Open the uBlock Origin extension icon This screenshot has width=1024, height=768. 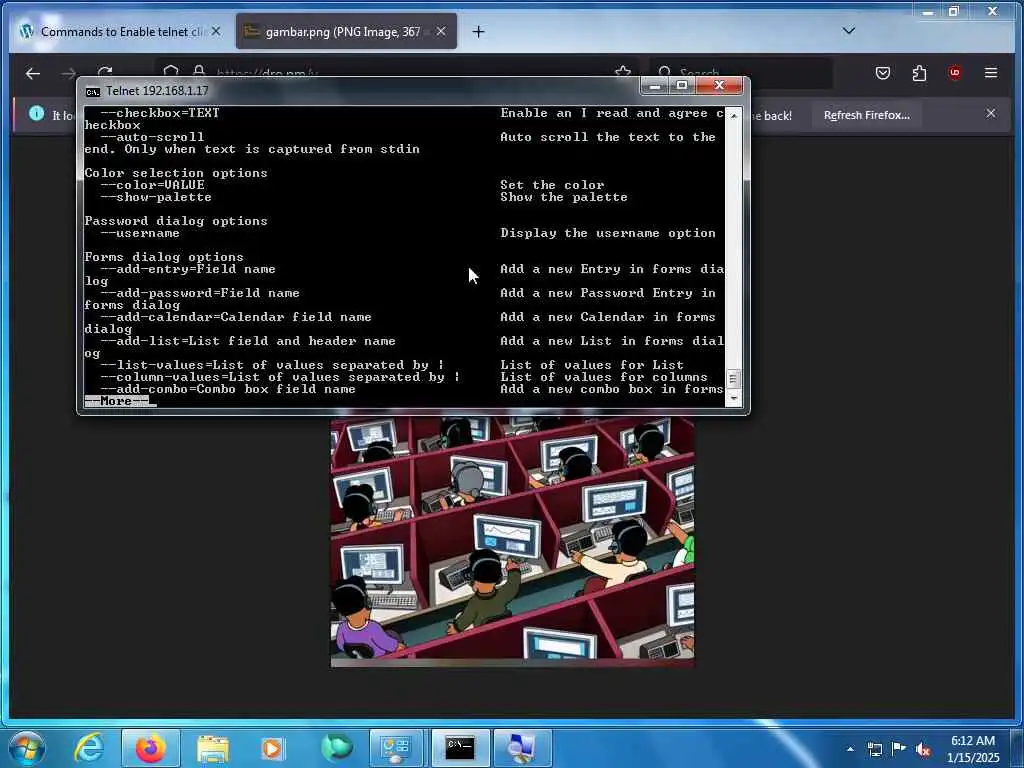(x=955, y=73)
